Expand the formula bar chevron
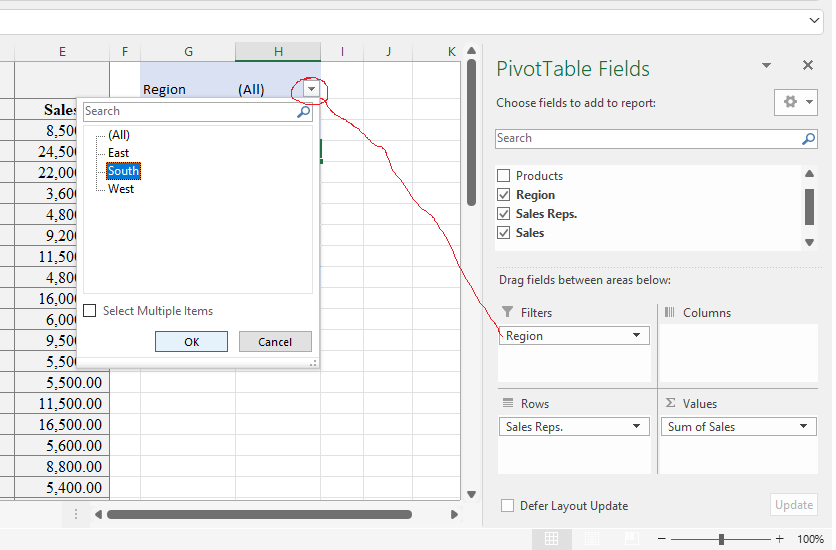Viewport: 836px width, 550px height. [x=814, y=20]
